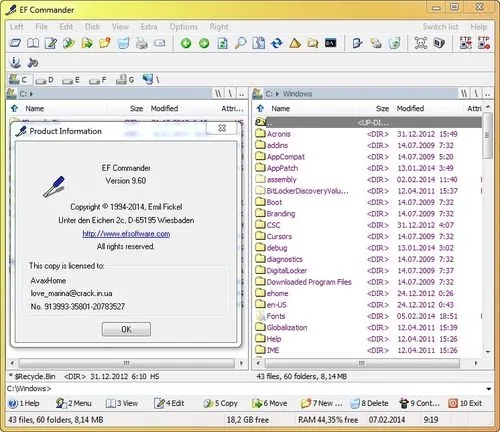Click the toolbar Delete (recycle bin) icon
The width and height of the screenshot is (500, 432).
coord(123,43)
